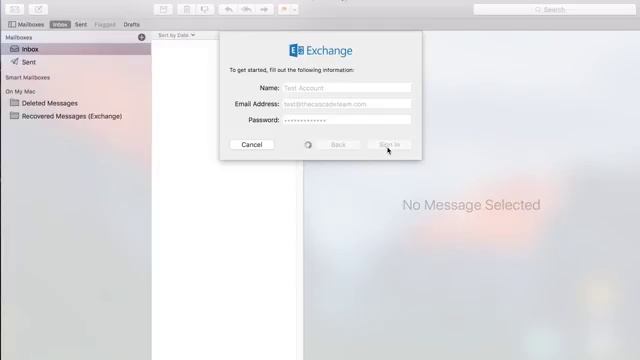Select the Sent favorites bar tab
The width and height of the screenshot is (640, 360).
81,24
